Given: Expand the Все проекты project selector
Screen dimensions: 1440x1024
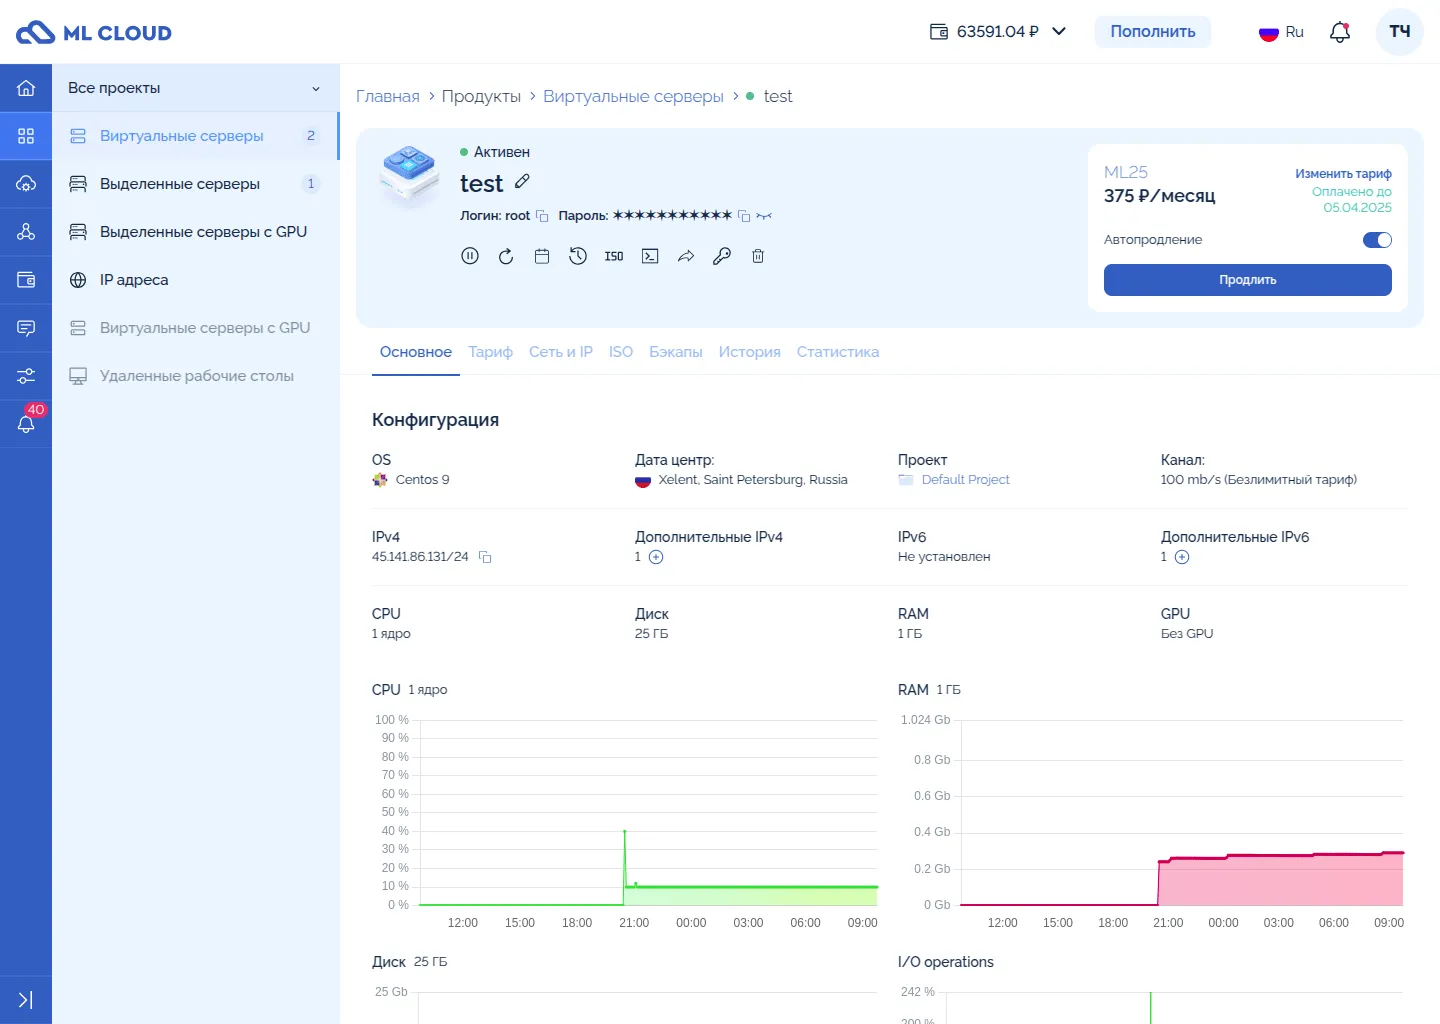Looking at the screenshot, I should 196,88.
